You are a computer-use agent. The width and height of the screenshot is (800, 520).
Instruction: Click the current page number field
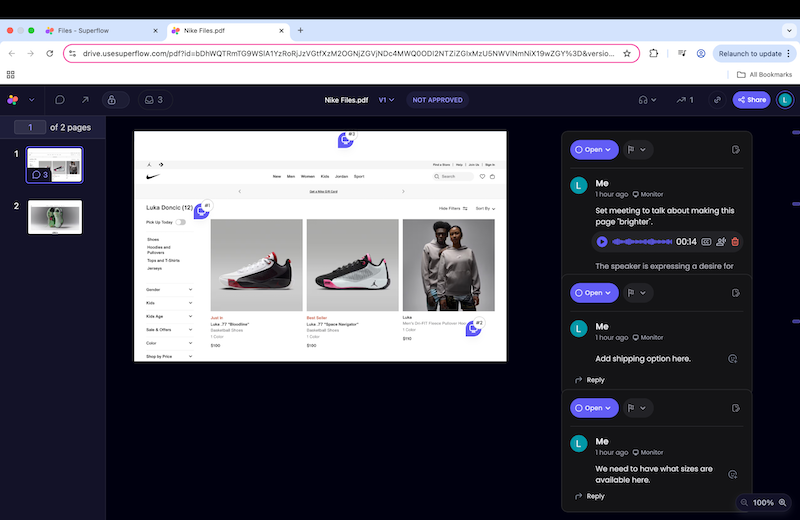[30, 127]
